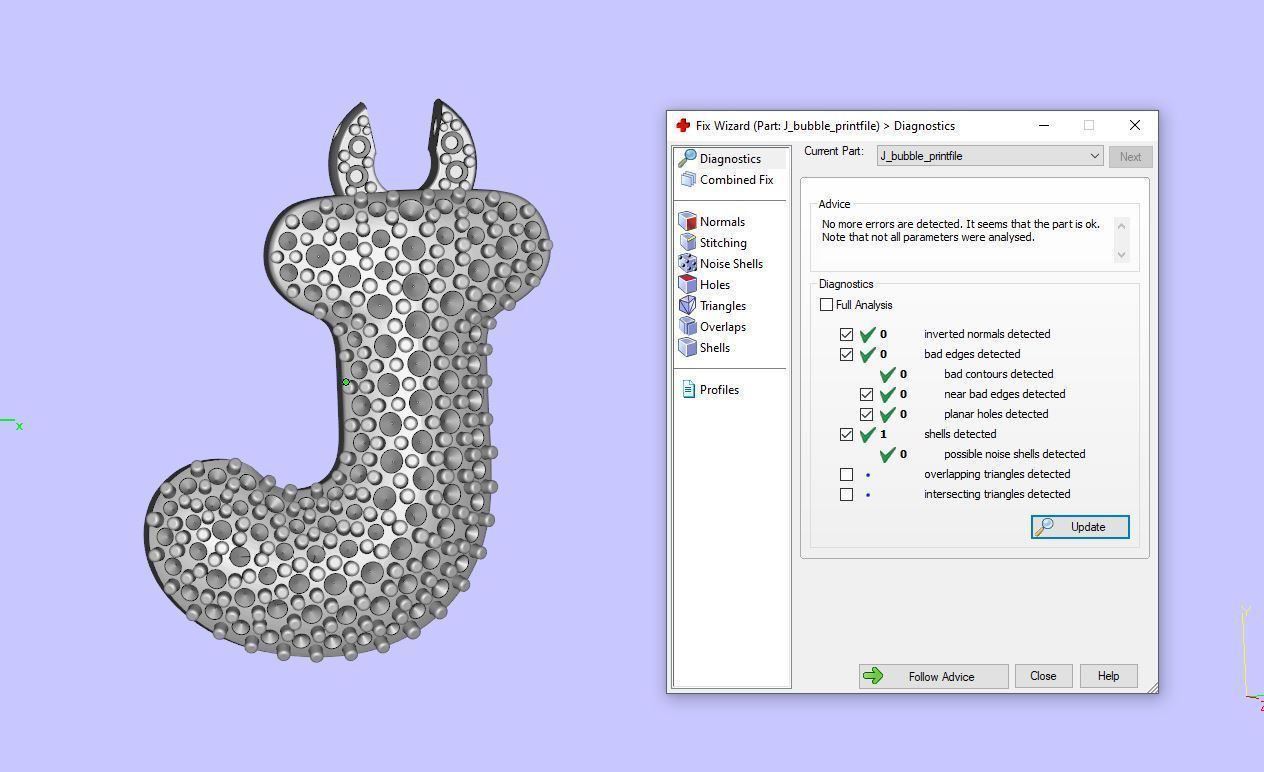The image size is (1264, 772).
Task: Click the Profiles document icon
Action: (688, 390)
